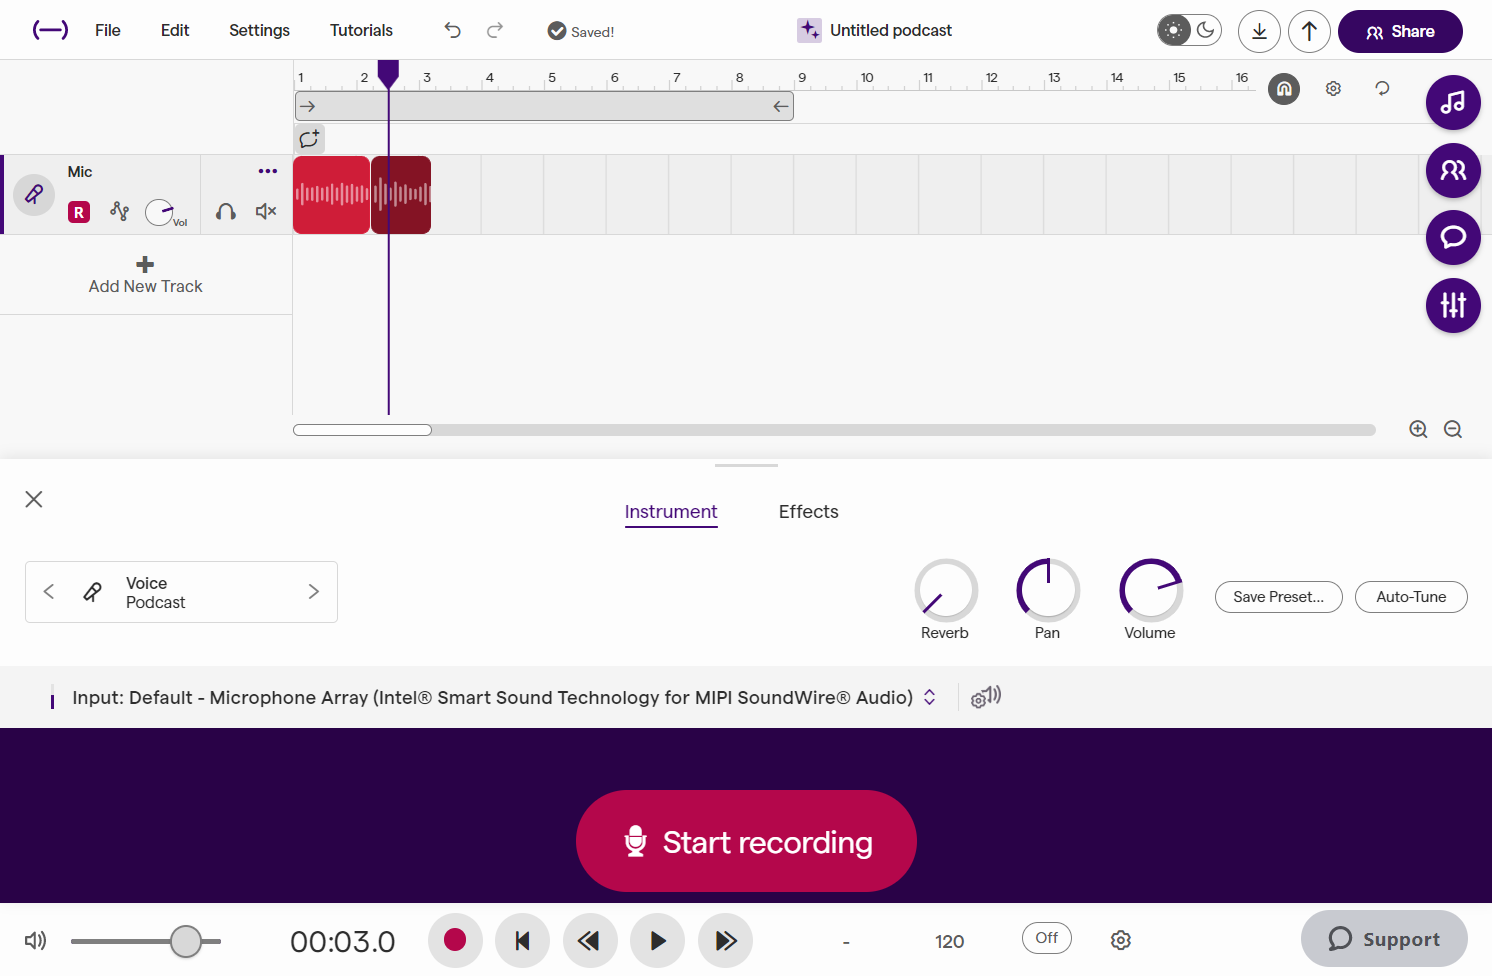Switch to the Instrument tab

[671, 512]
